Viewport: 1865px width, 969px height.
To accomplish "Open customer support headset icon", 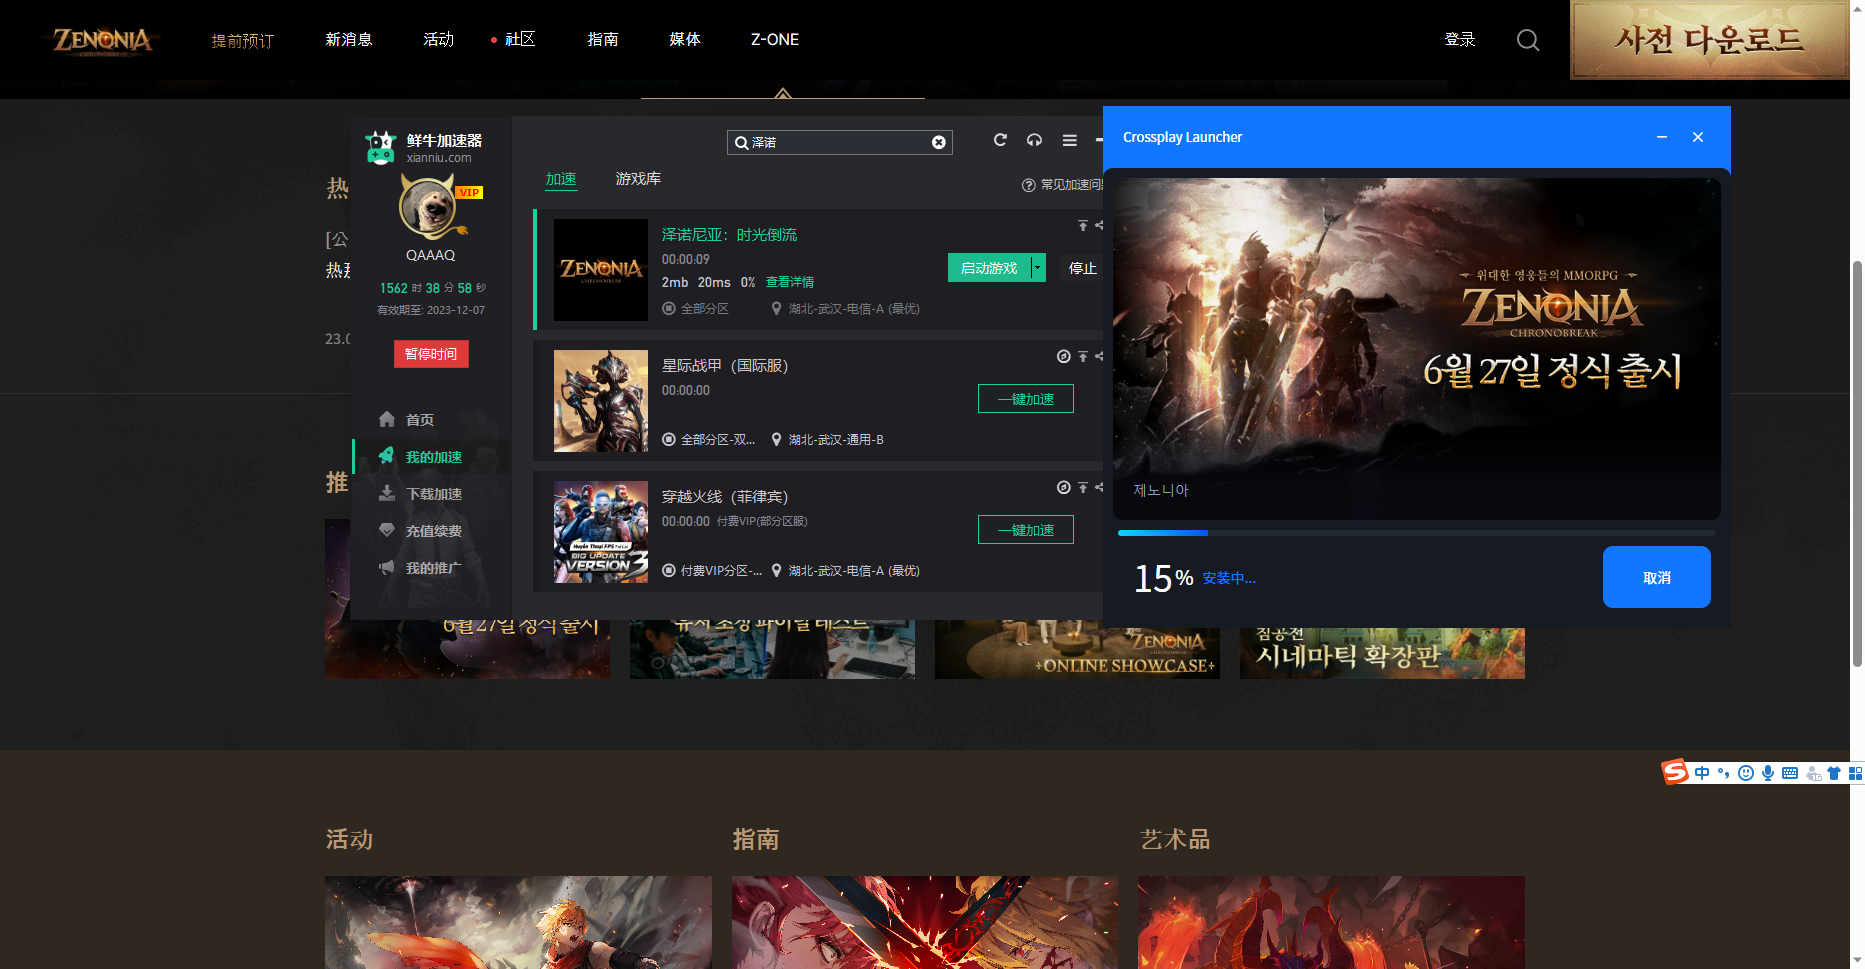I will (1035, 140).
